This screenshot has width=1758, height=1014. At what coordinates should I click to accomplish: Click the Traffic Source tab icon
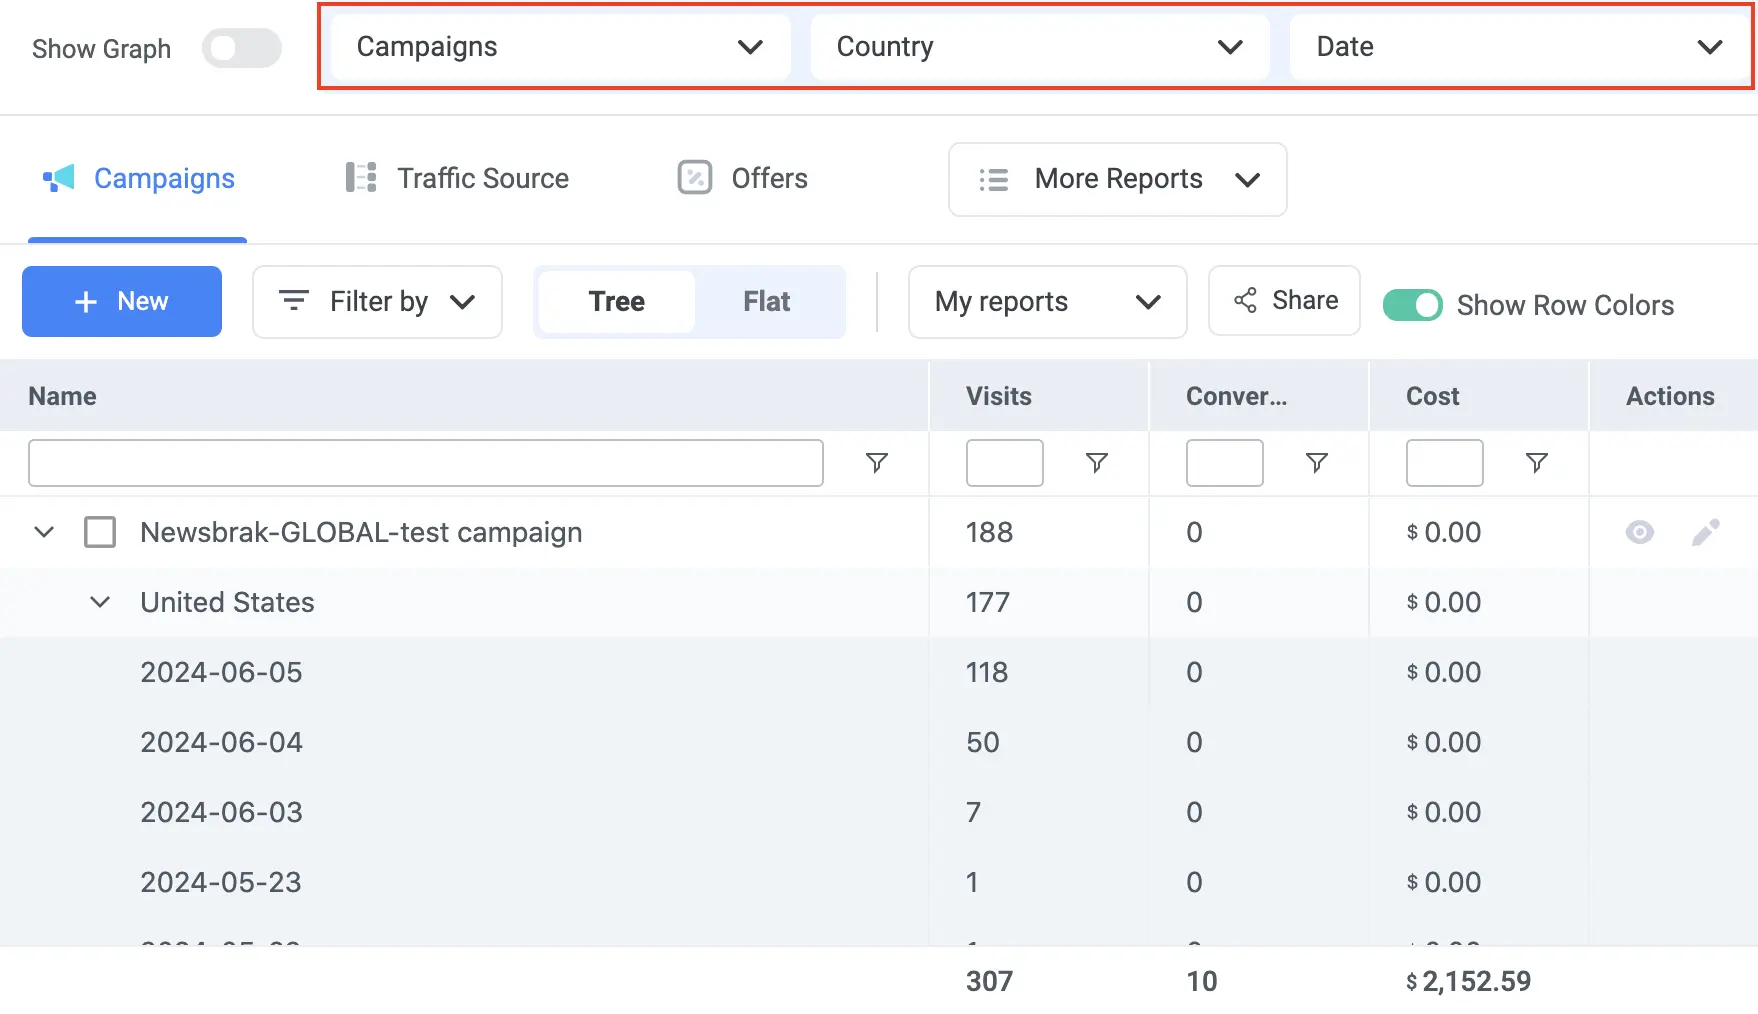coord(361,177)
